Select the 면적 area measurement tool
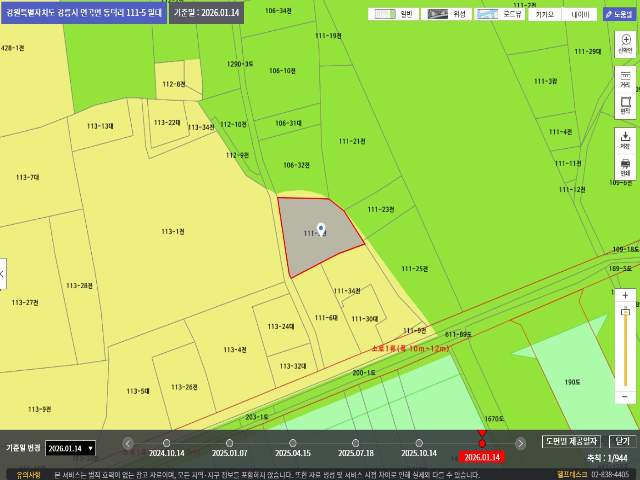 [x=625, y=104]
